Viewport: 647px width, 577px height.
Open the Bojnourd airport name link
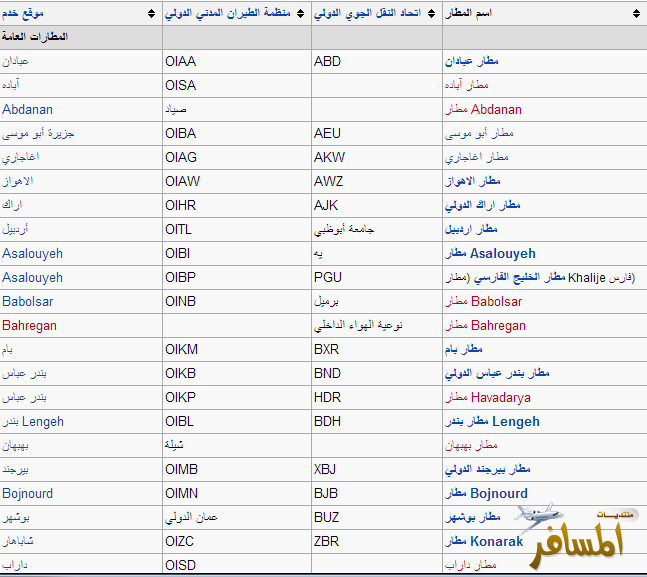tap(486, 493)
